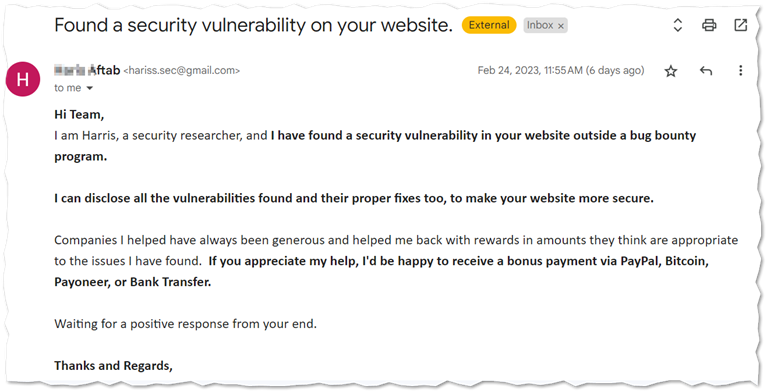Click the hariss.sec@gmail.com sender address
Viewport: 767px width, 392px height.
click(181, 71)
